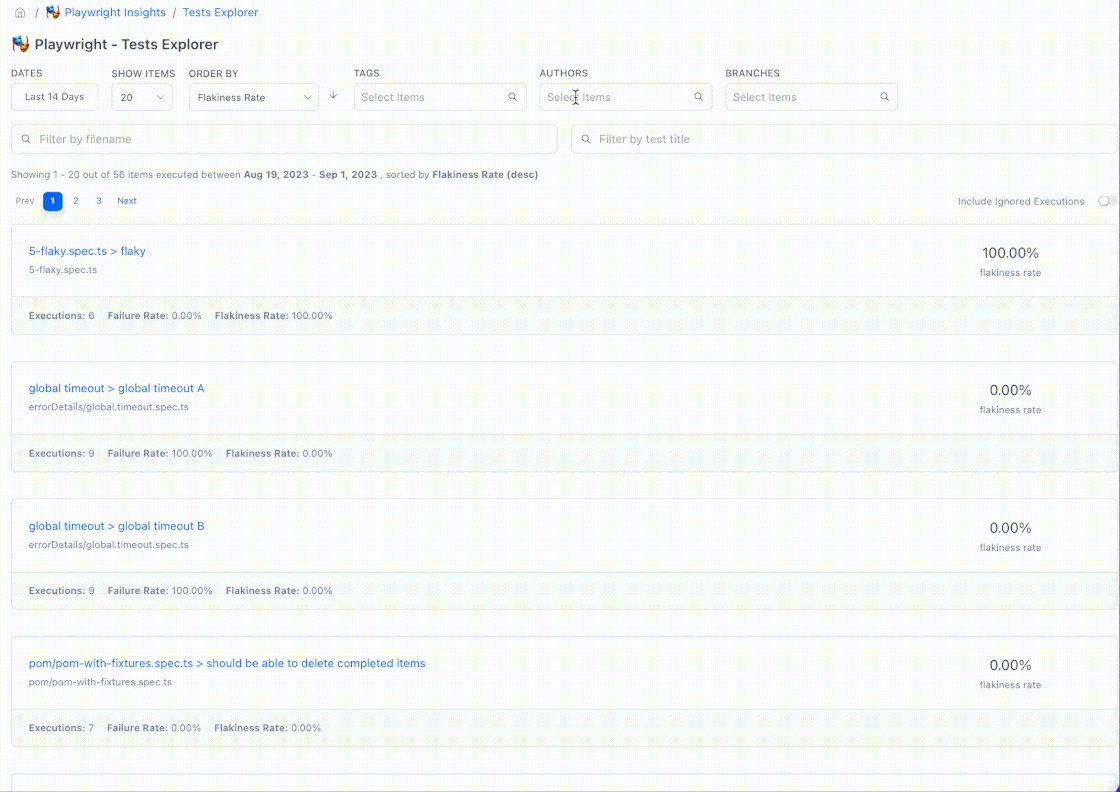Screen dimensions: 1120x792
Task: Click magnifier icon in filename filter
Action: pyautogui.click(x=26, y=139)
